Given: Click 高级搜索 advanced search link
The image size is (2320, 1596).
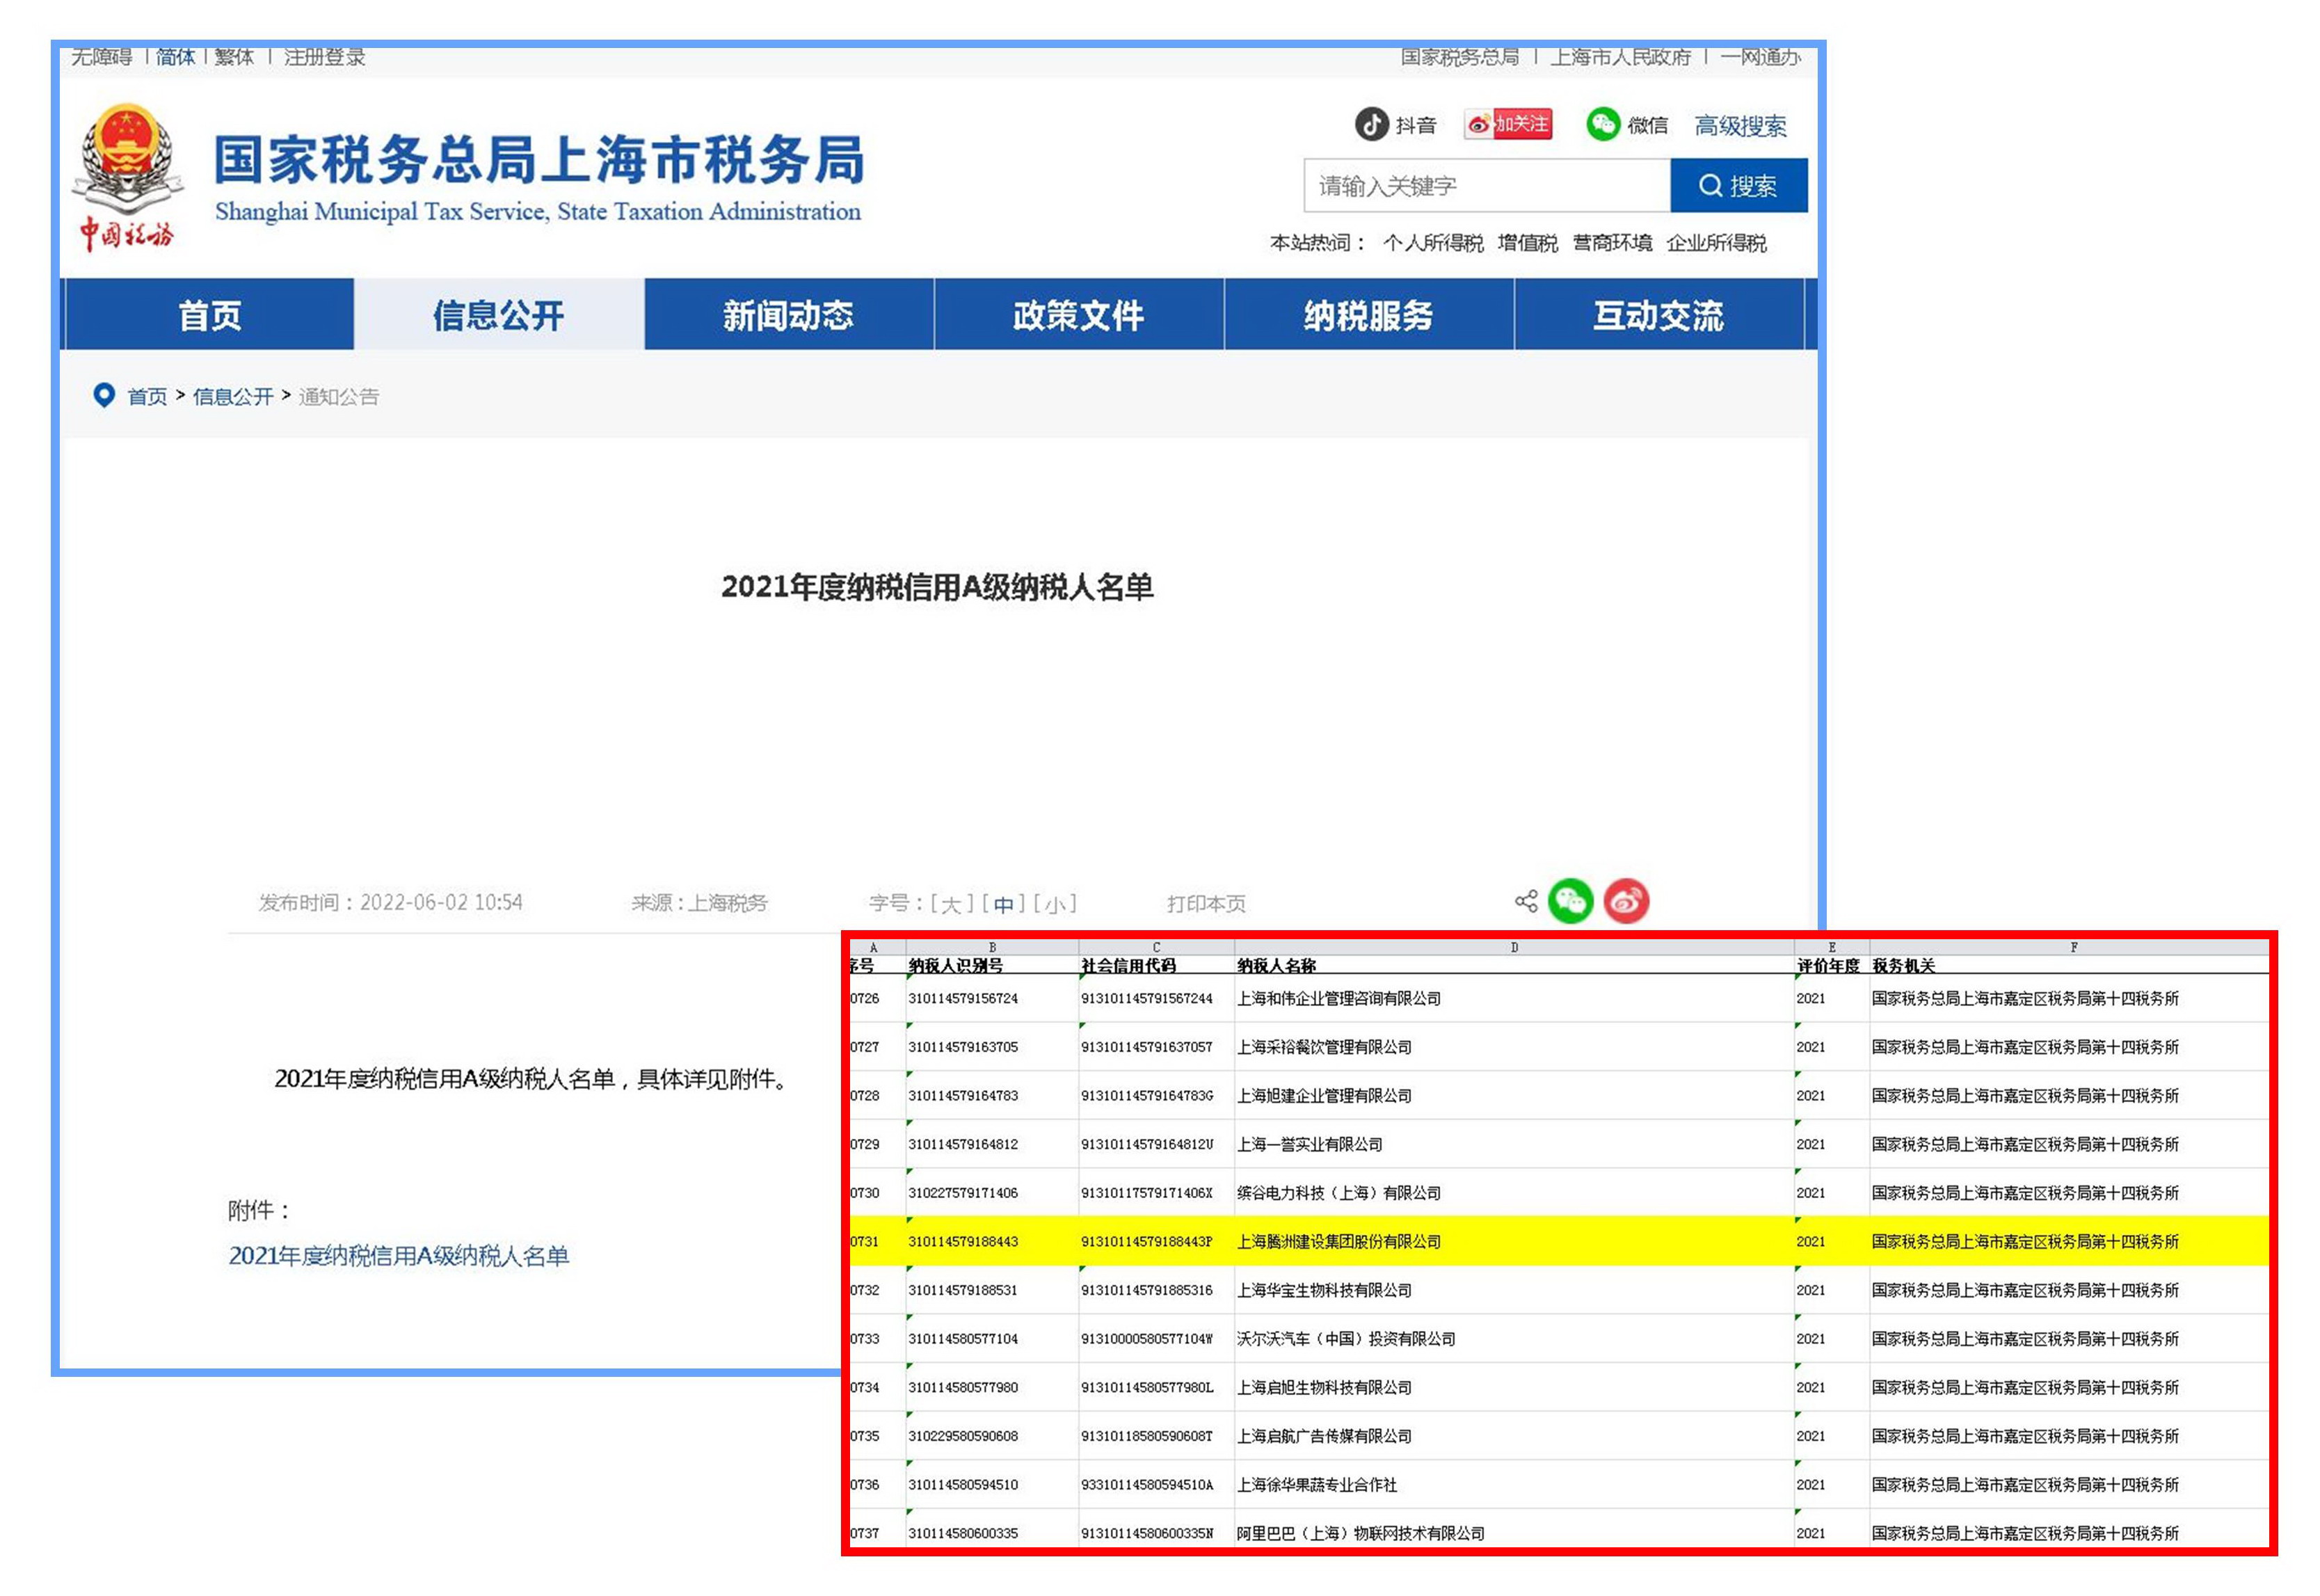Looking at the screenshot, I should point(1740,126).
